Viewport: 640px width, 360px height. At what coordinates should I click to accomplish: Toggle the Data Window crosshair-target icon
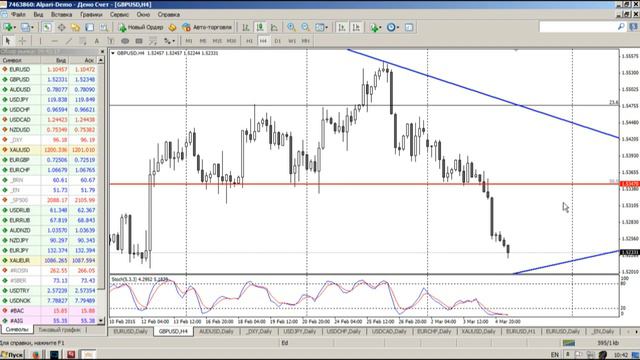61,27
